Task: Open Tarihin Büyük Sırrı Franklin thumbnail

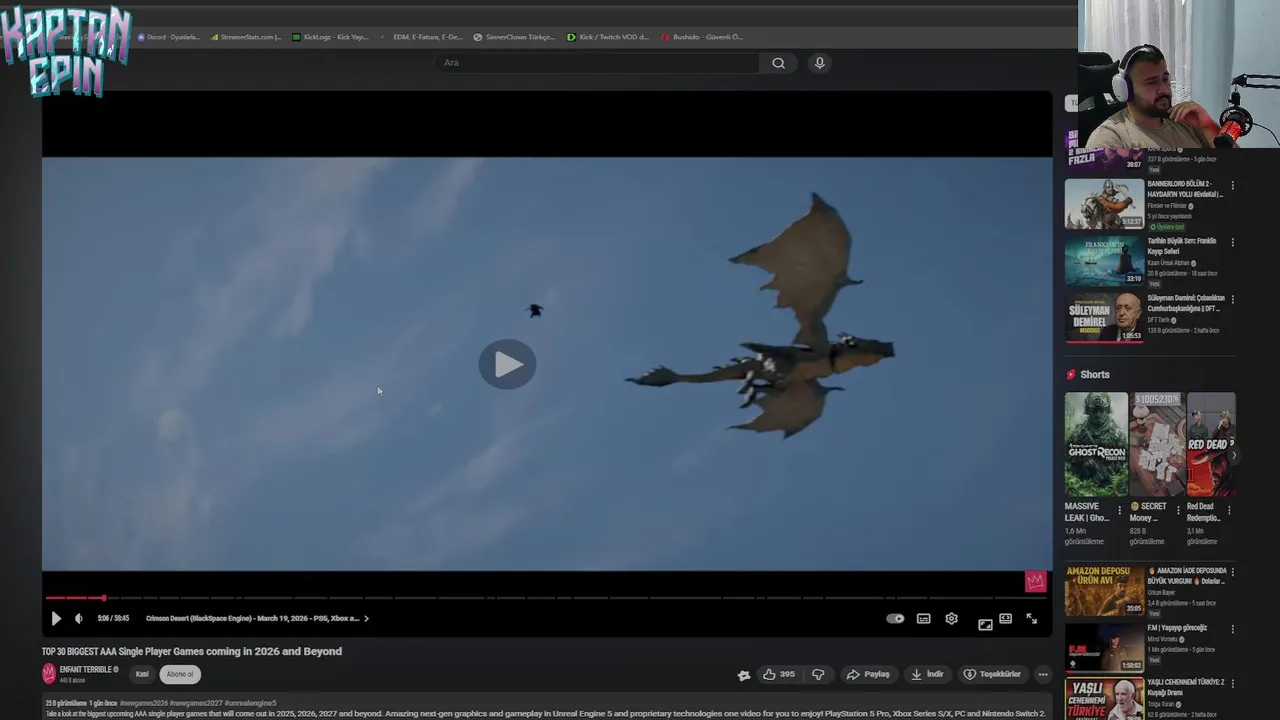Action: [x=1104, y=261]
